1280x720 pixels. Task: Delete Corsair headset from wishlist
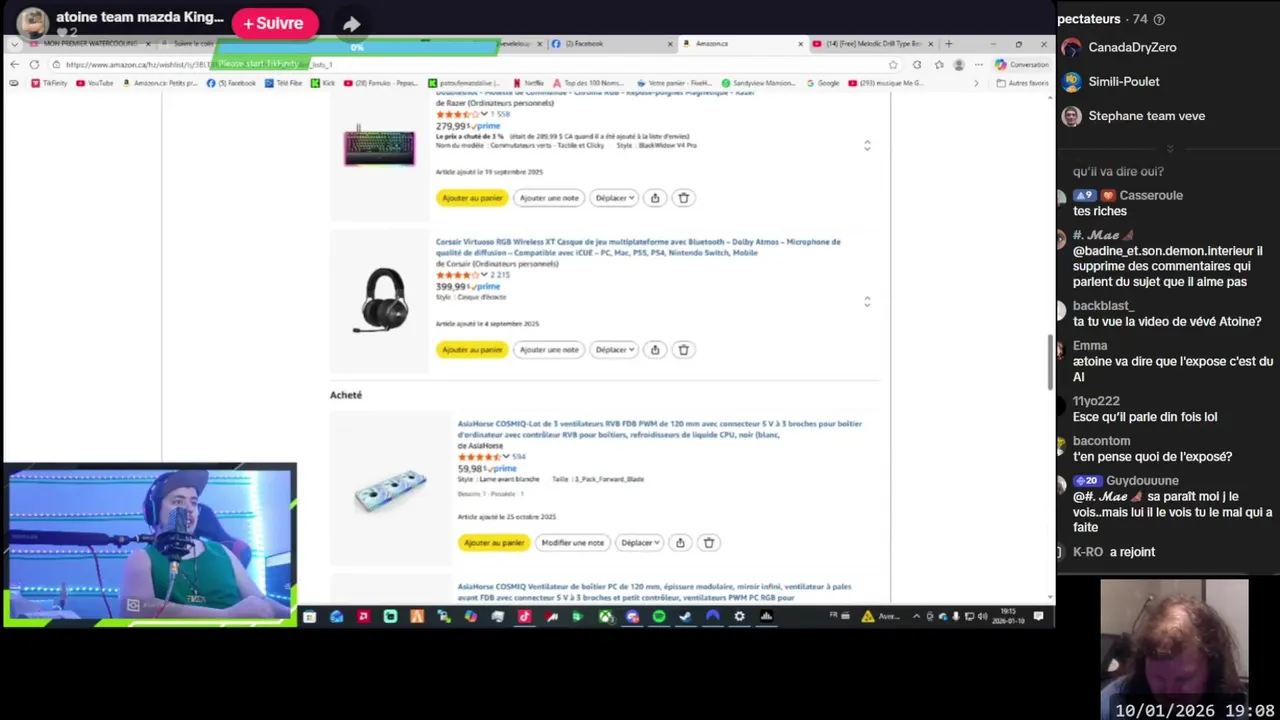coord(684,350)
